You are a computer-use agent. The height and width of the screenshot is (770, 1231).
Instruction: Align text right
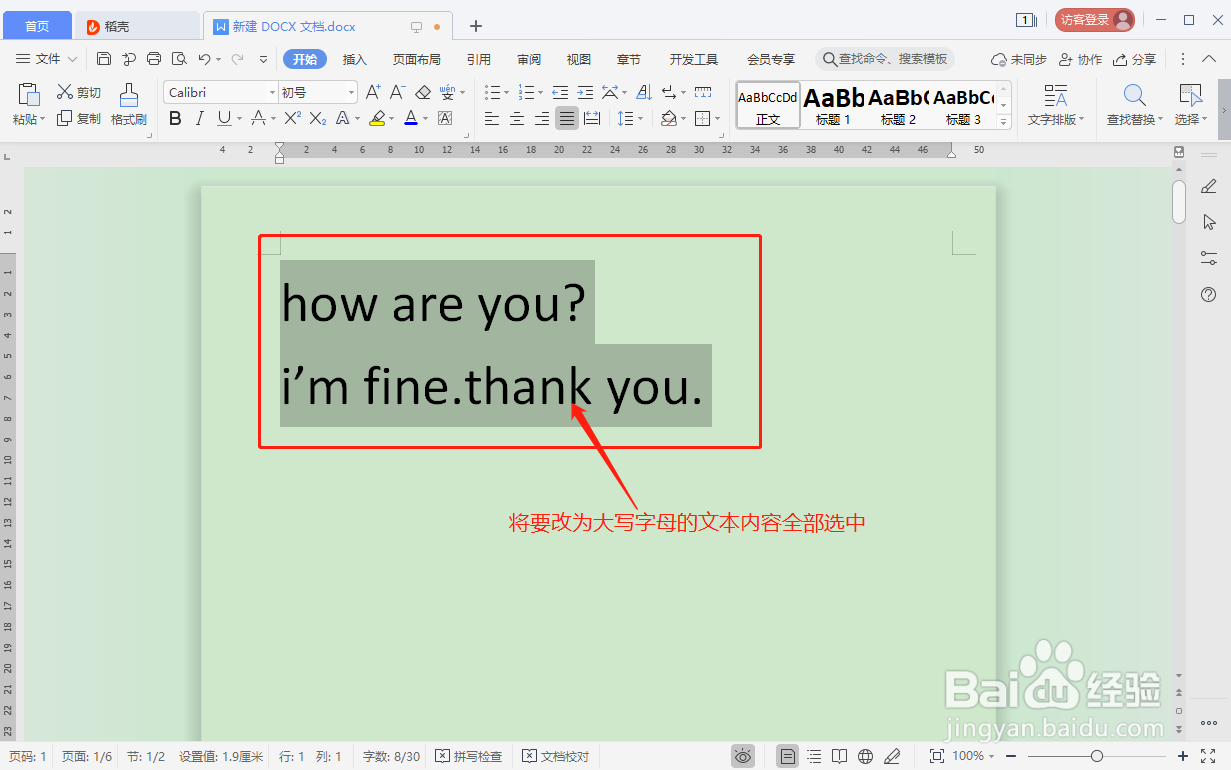(x=542, y=118)
